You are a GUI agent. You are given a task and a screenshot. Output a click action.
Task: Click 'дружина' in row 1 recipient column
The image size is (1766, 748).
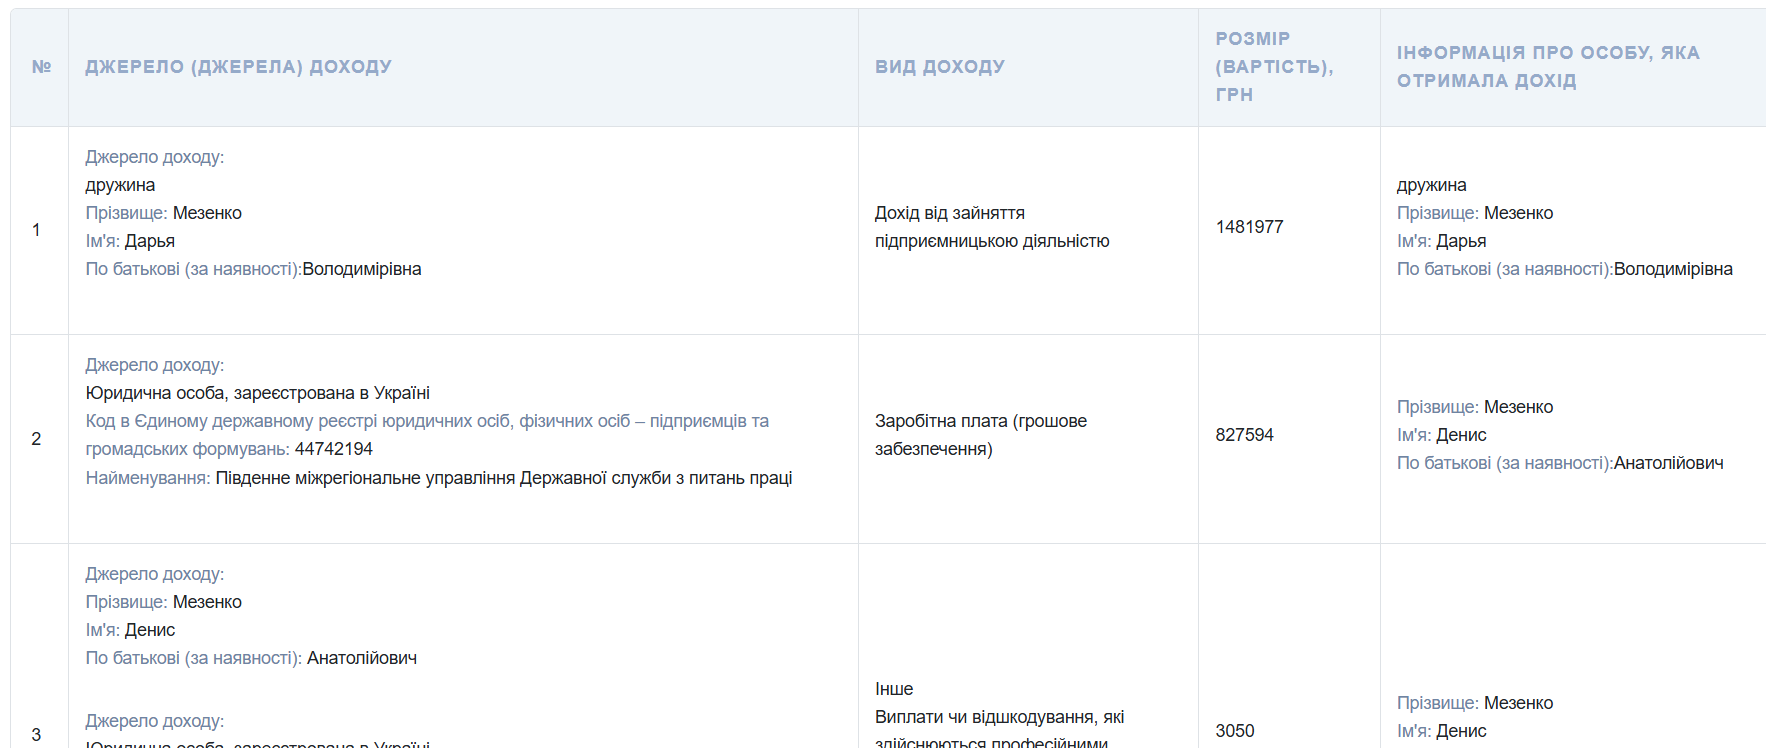coord(1431,185)
